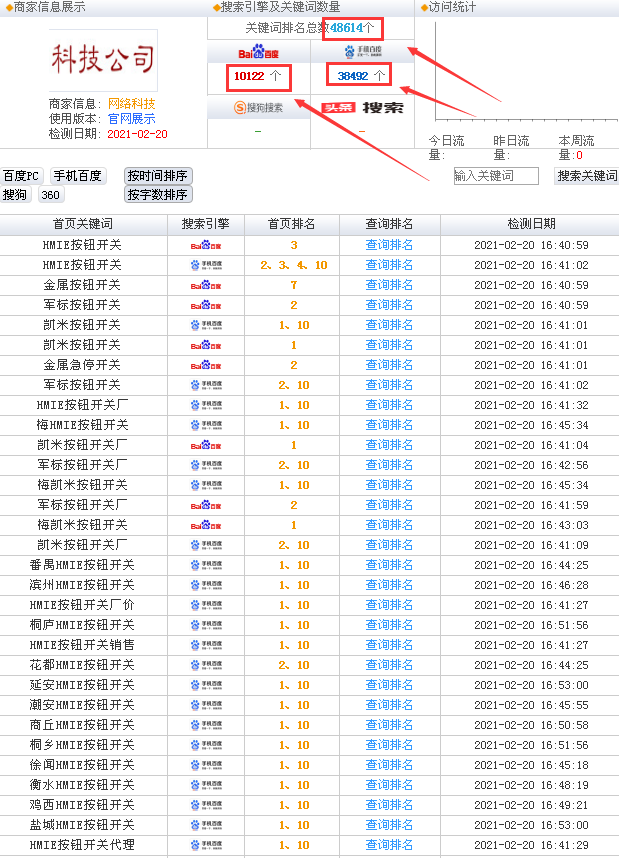Filter by 手机百度 button

coord(78,176)
